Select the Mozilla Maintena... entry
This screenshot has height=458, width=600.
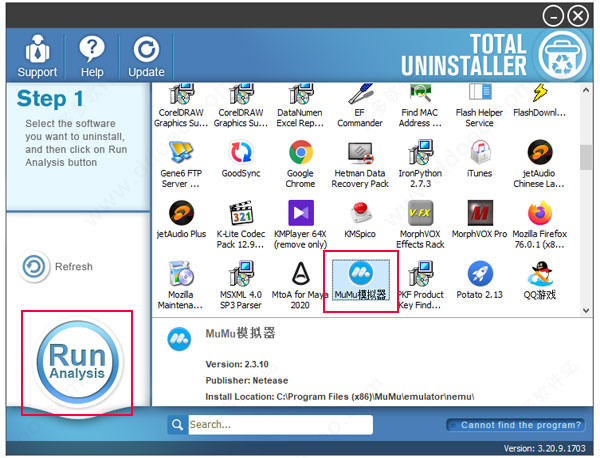click(181, 285)
